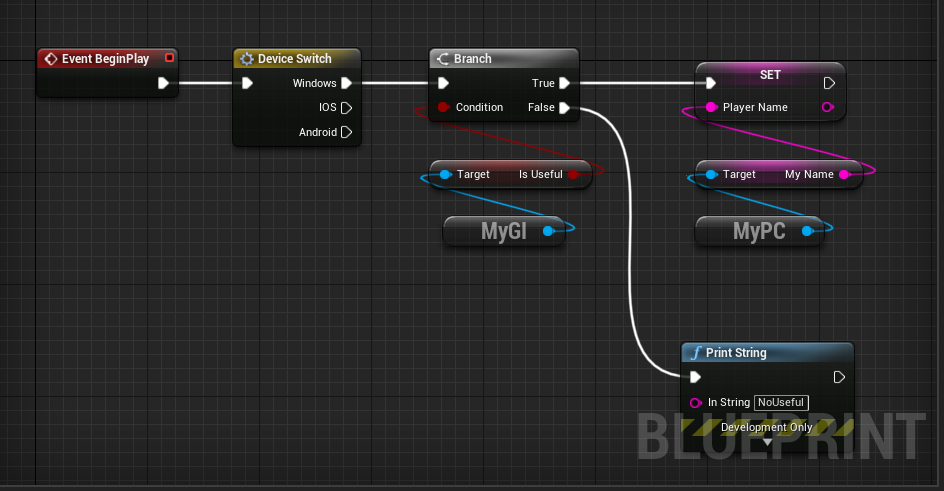Click the Windows output exec pin
Image resolution: width=944 pixels, height=491 pixels.
[346, 83]
